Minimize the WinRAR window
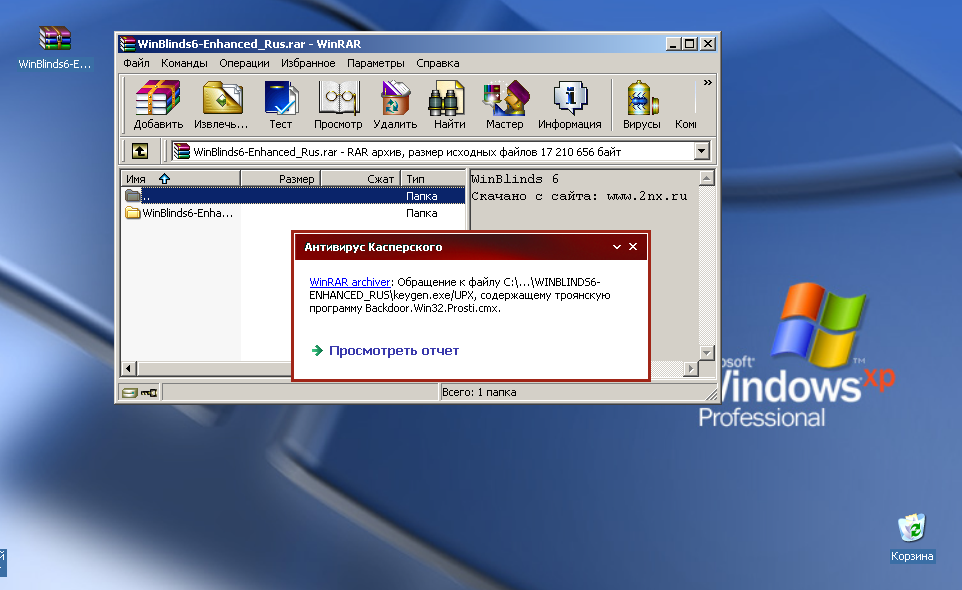Viewport: 962px width, 590px height. point(673,44)
